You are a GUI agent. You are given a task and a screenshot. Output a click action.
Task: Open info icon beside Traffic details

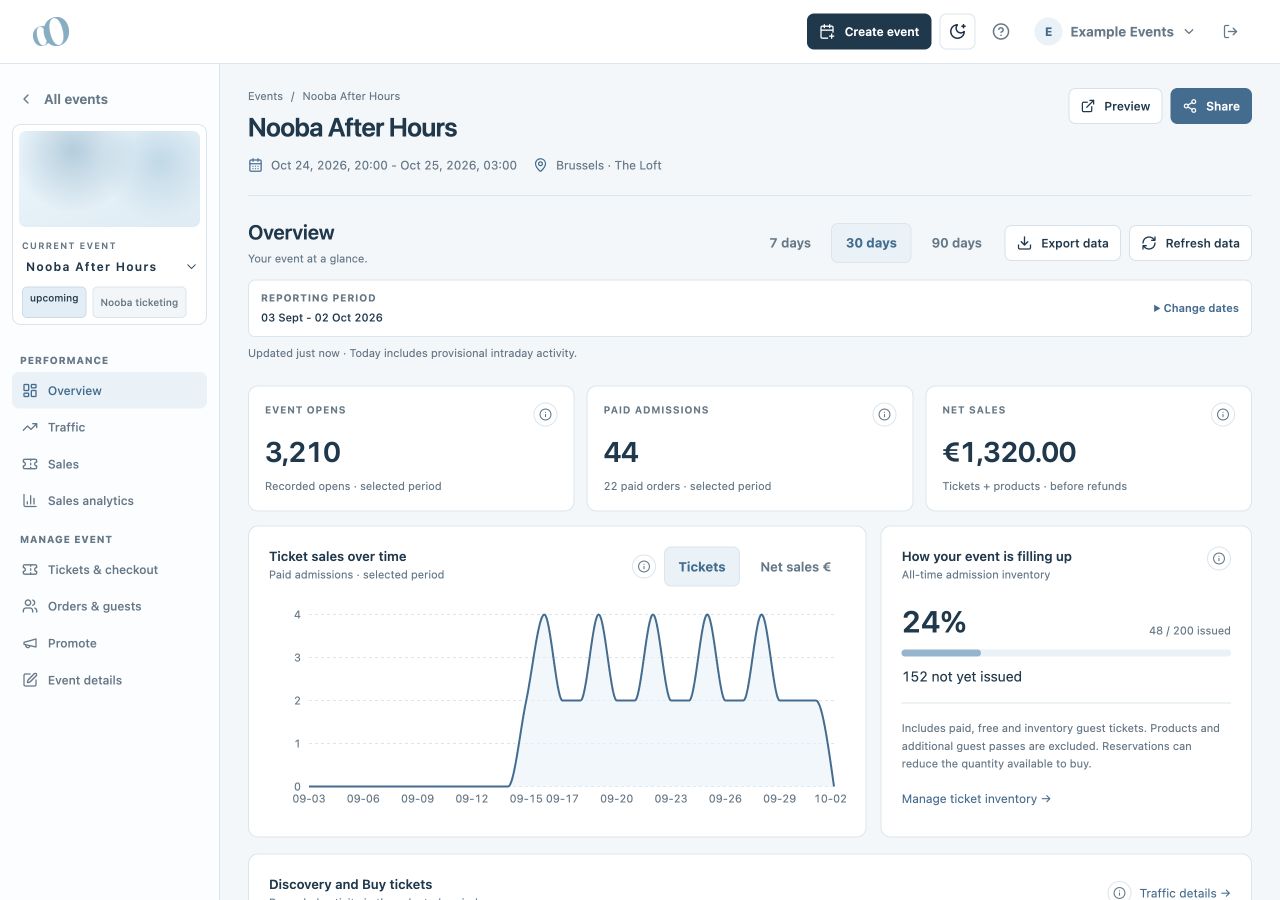(x=1120, y=892)
